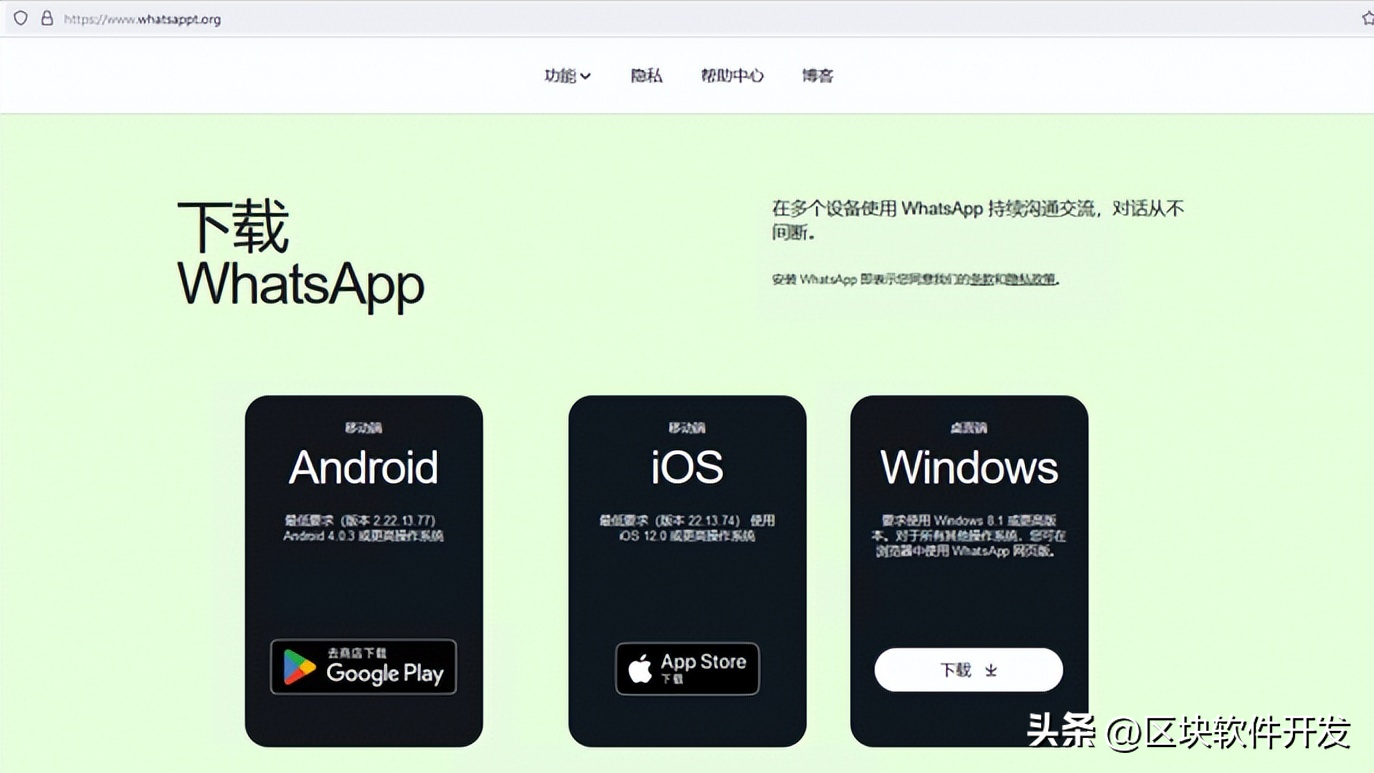This screenshot has height=773, width=1374.
Task: Follow the 隐私政策 link
Action: click(x=1031, y=280)
